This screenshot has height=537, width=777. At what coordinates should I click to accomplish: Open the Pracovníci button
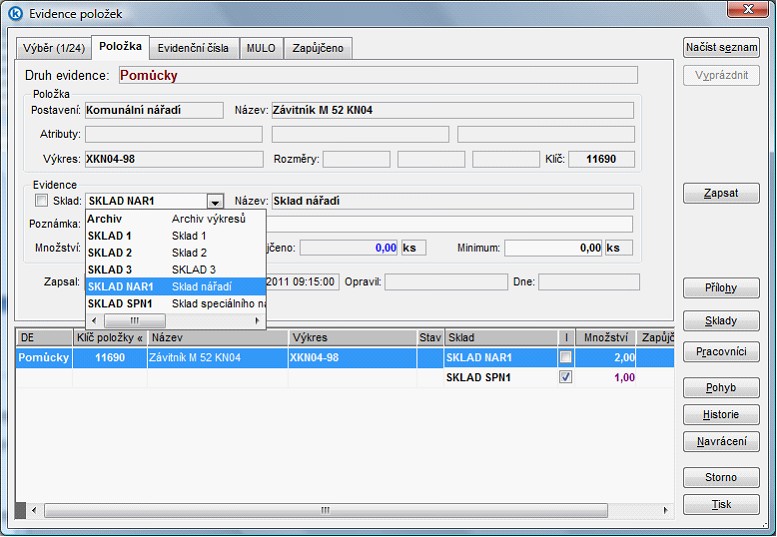pyautogui.click(x=721, y=352)
